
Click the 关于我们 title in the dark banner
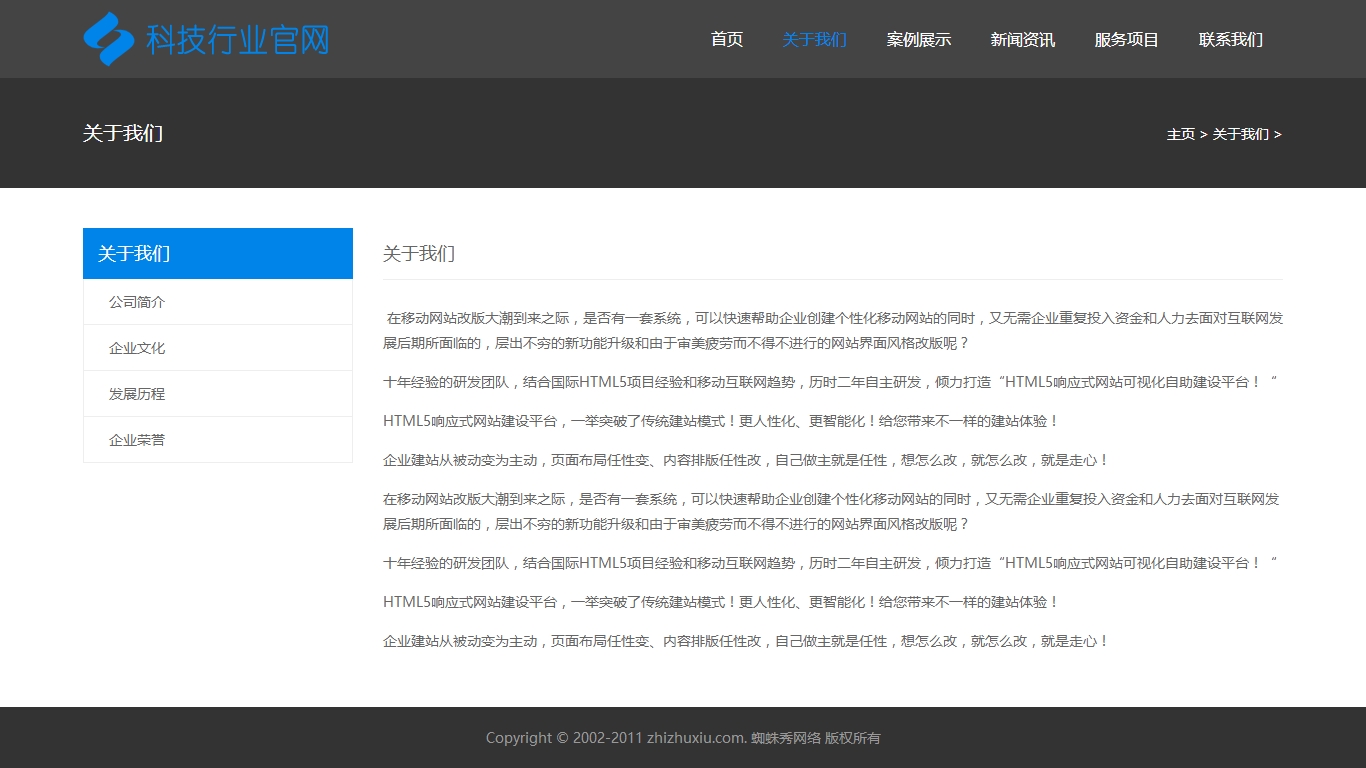(122, 133)
